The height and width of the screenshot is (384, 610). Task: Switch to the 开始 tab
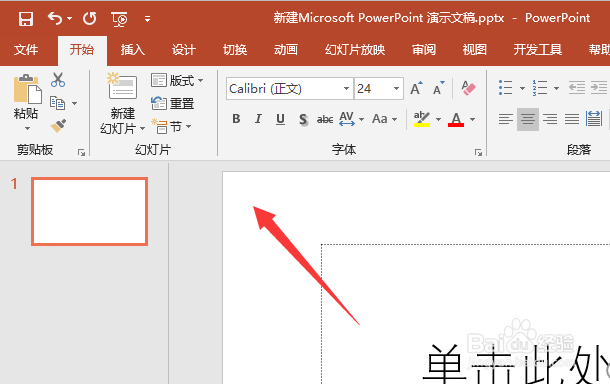(82, 50)
